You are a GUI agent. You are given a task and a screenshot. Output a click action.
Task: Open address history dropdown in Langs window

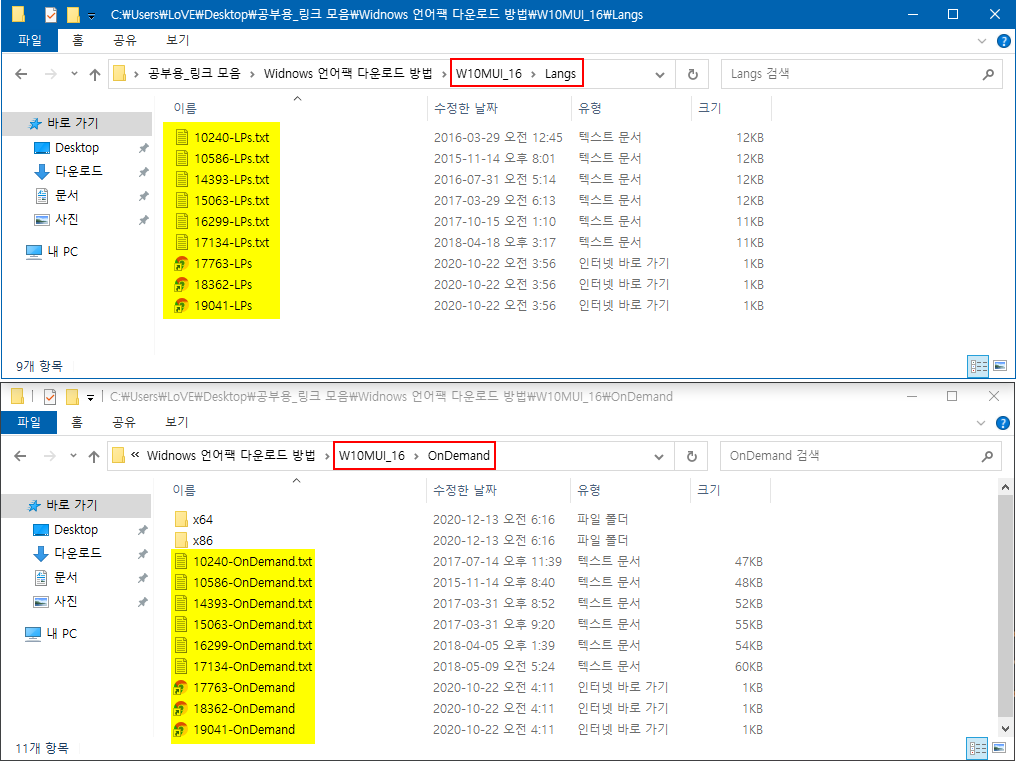tap(660, 75)
